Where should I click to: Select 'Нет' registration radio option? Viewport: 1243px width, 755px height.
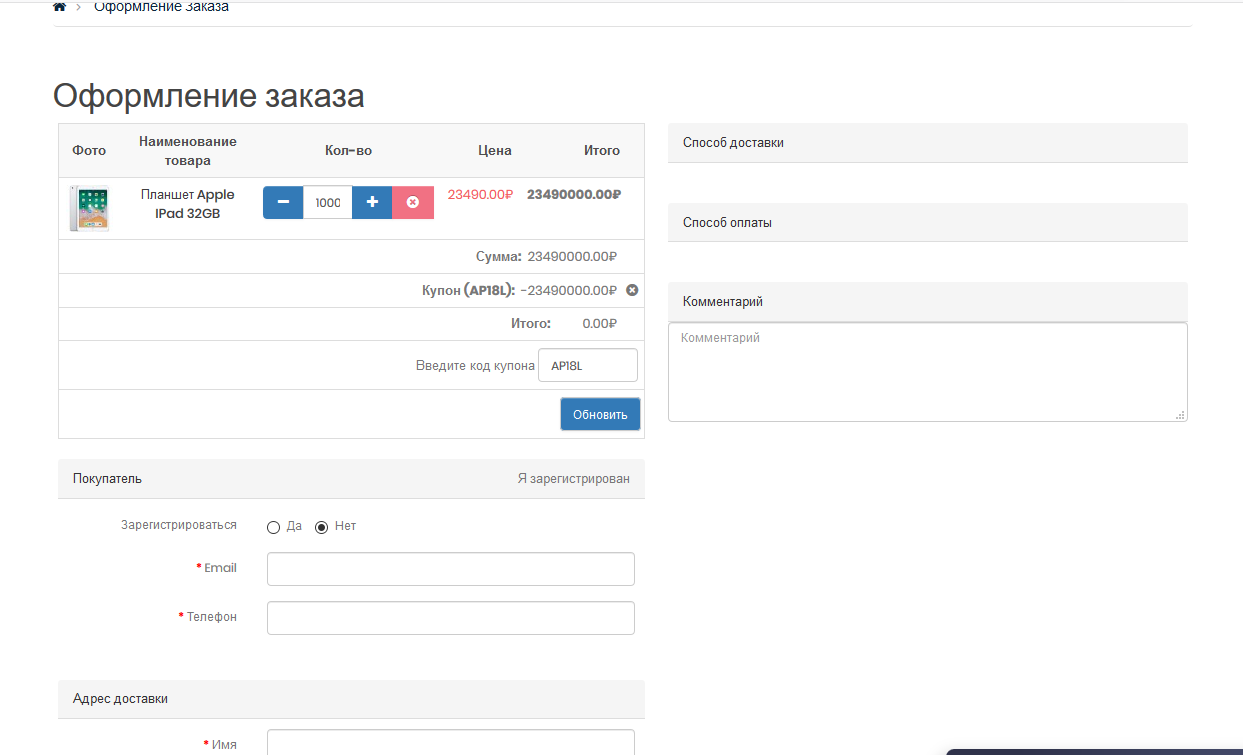[x=322, y=527]
